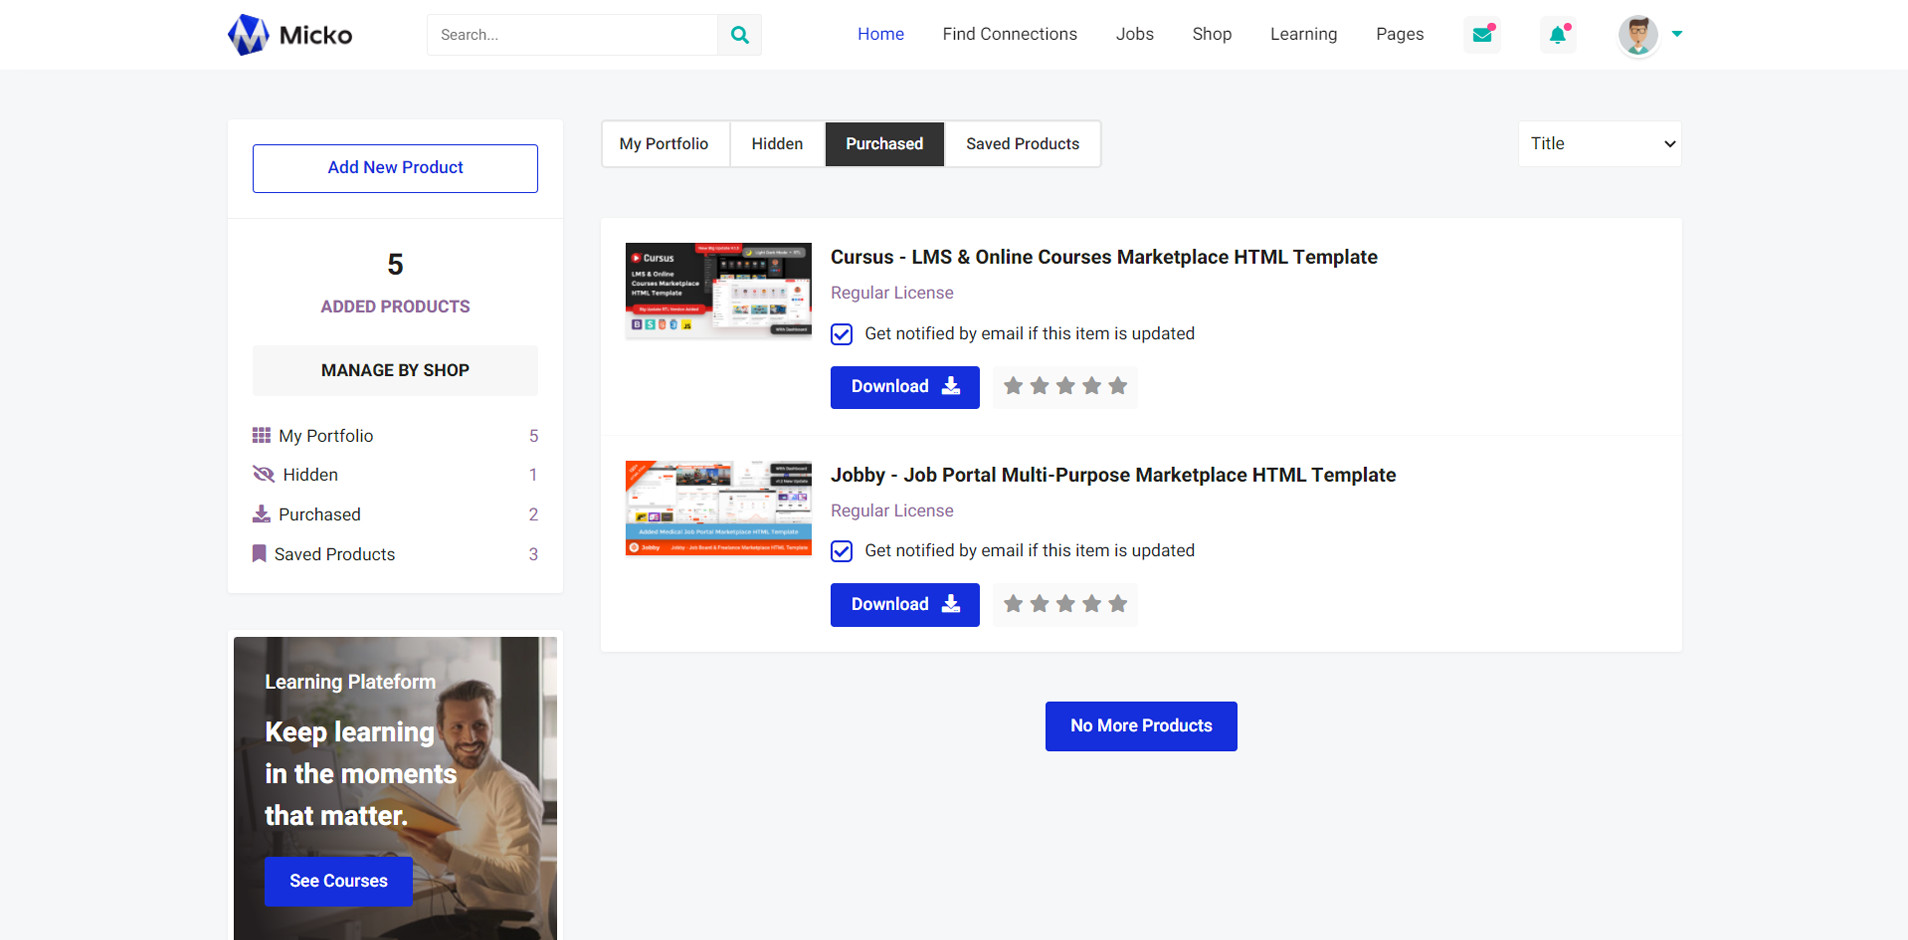1908x940 pixels.
Task: Expand the profile menu caret arrow
Action: [1677, 34]
